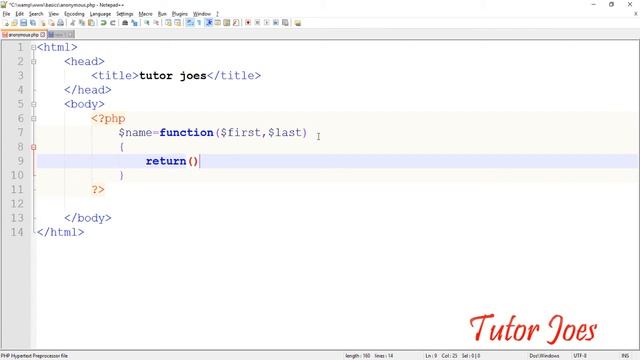Collapse the red brace fold on line 8
Viewport: 640px width, 360px height.
(33, 147)
